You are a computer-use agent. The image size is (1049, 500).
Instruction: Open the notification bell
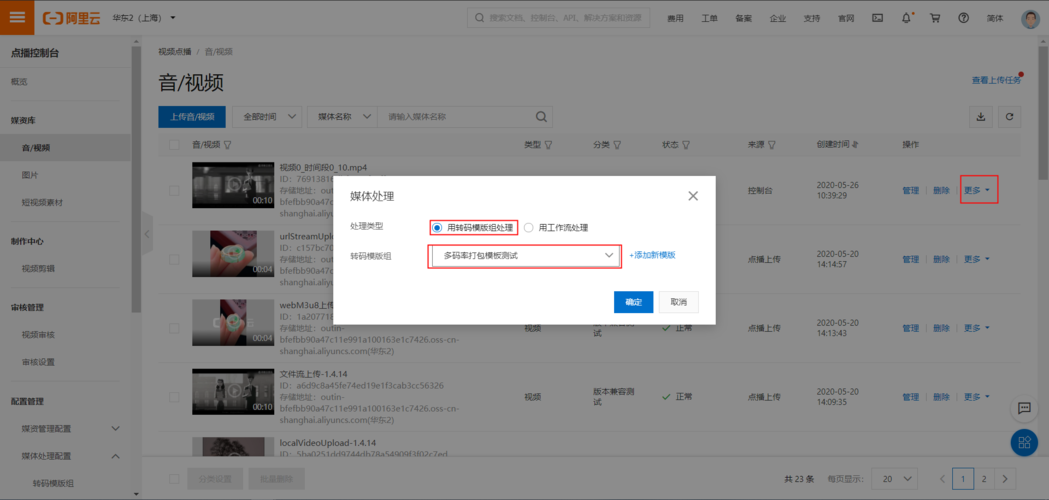click(907, 18)
